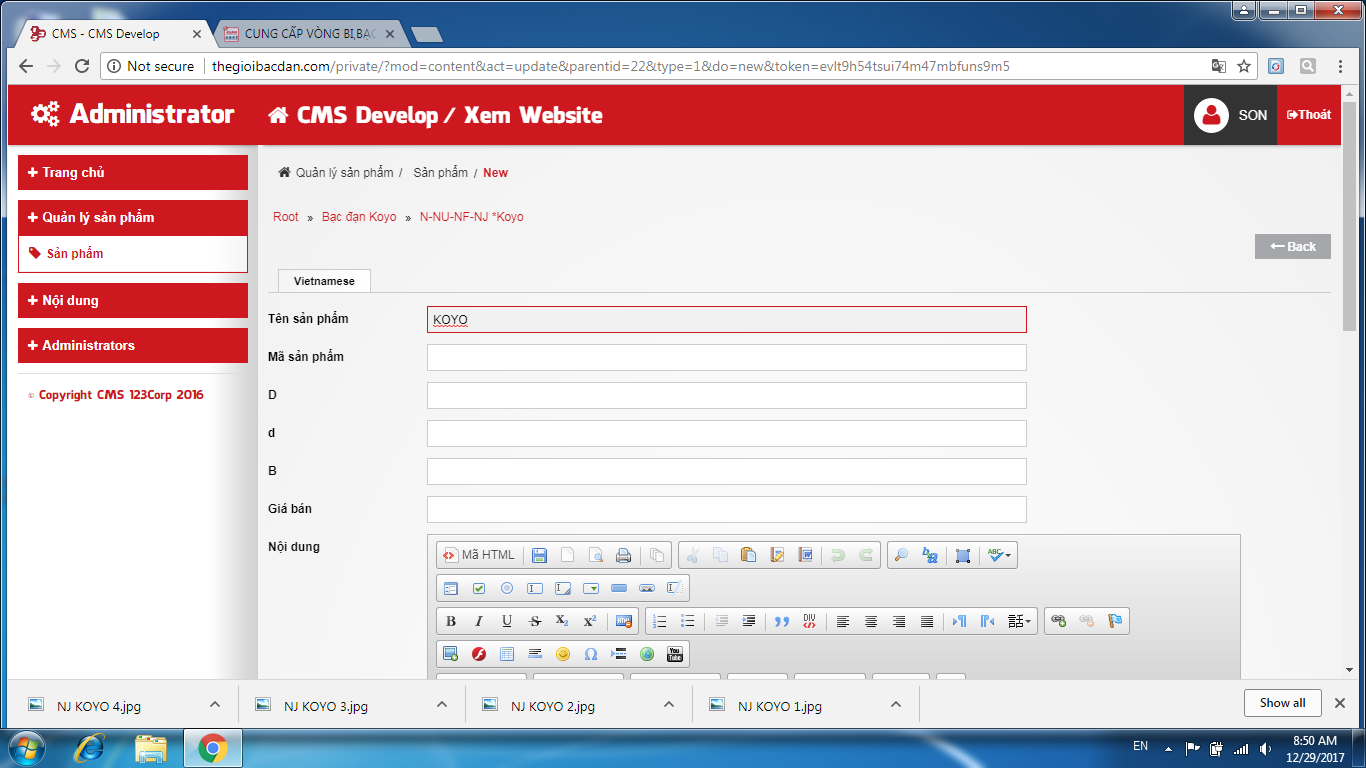Click the Bạc đạn Koyo breadcrumb link
This screenshot has width=1366, height=768.
click(x=359, y=217)
